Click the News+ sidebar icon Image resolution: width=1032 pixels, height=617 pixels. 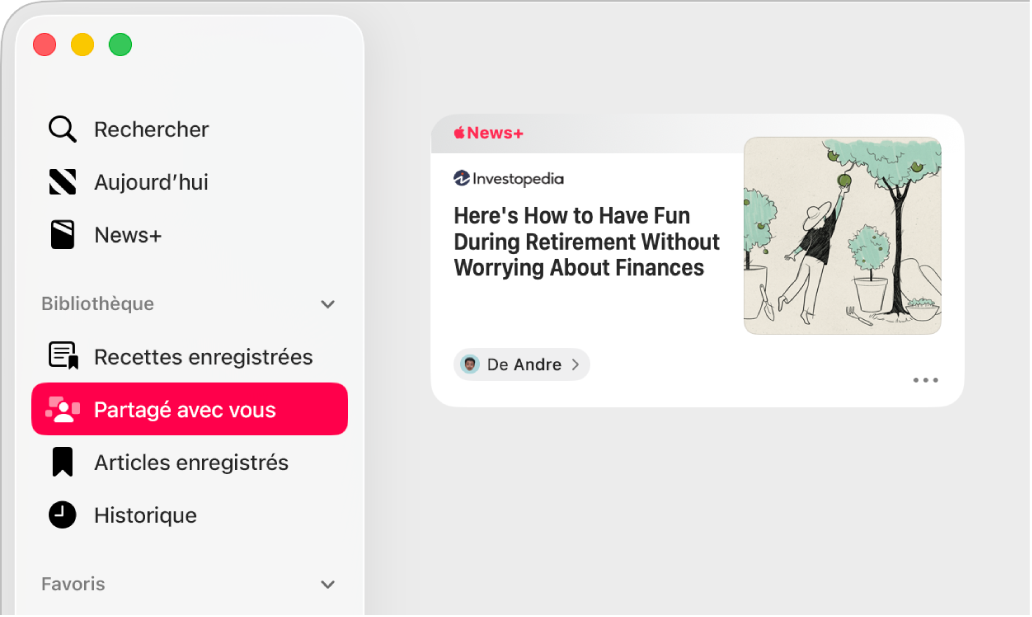tap(62, 234)
